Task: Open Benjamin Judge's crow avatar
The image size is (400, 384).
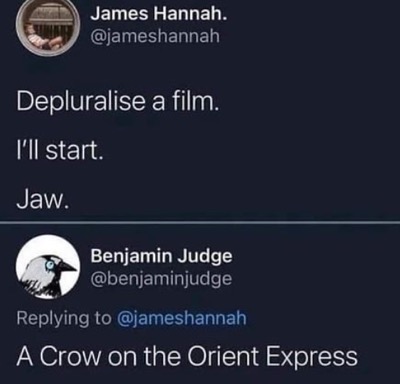Action: click(x=48, y=266)
